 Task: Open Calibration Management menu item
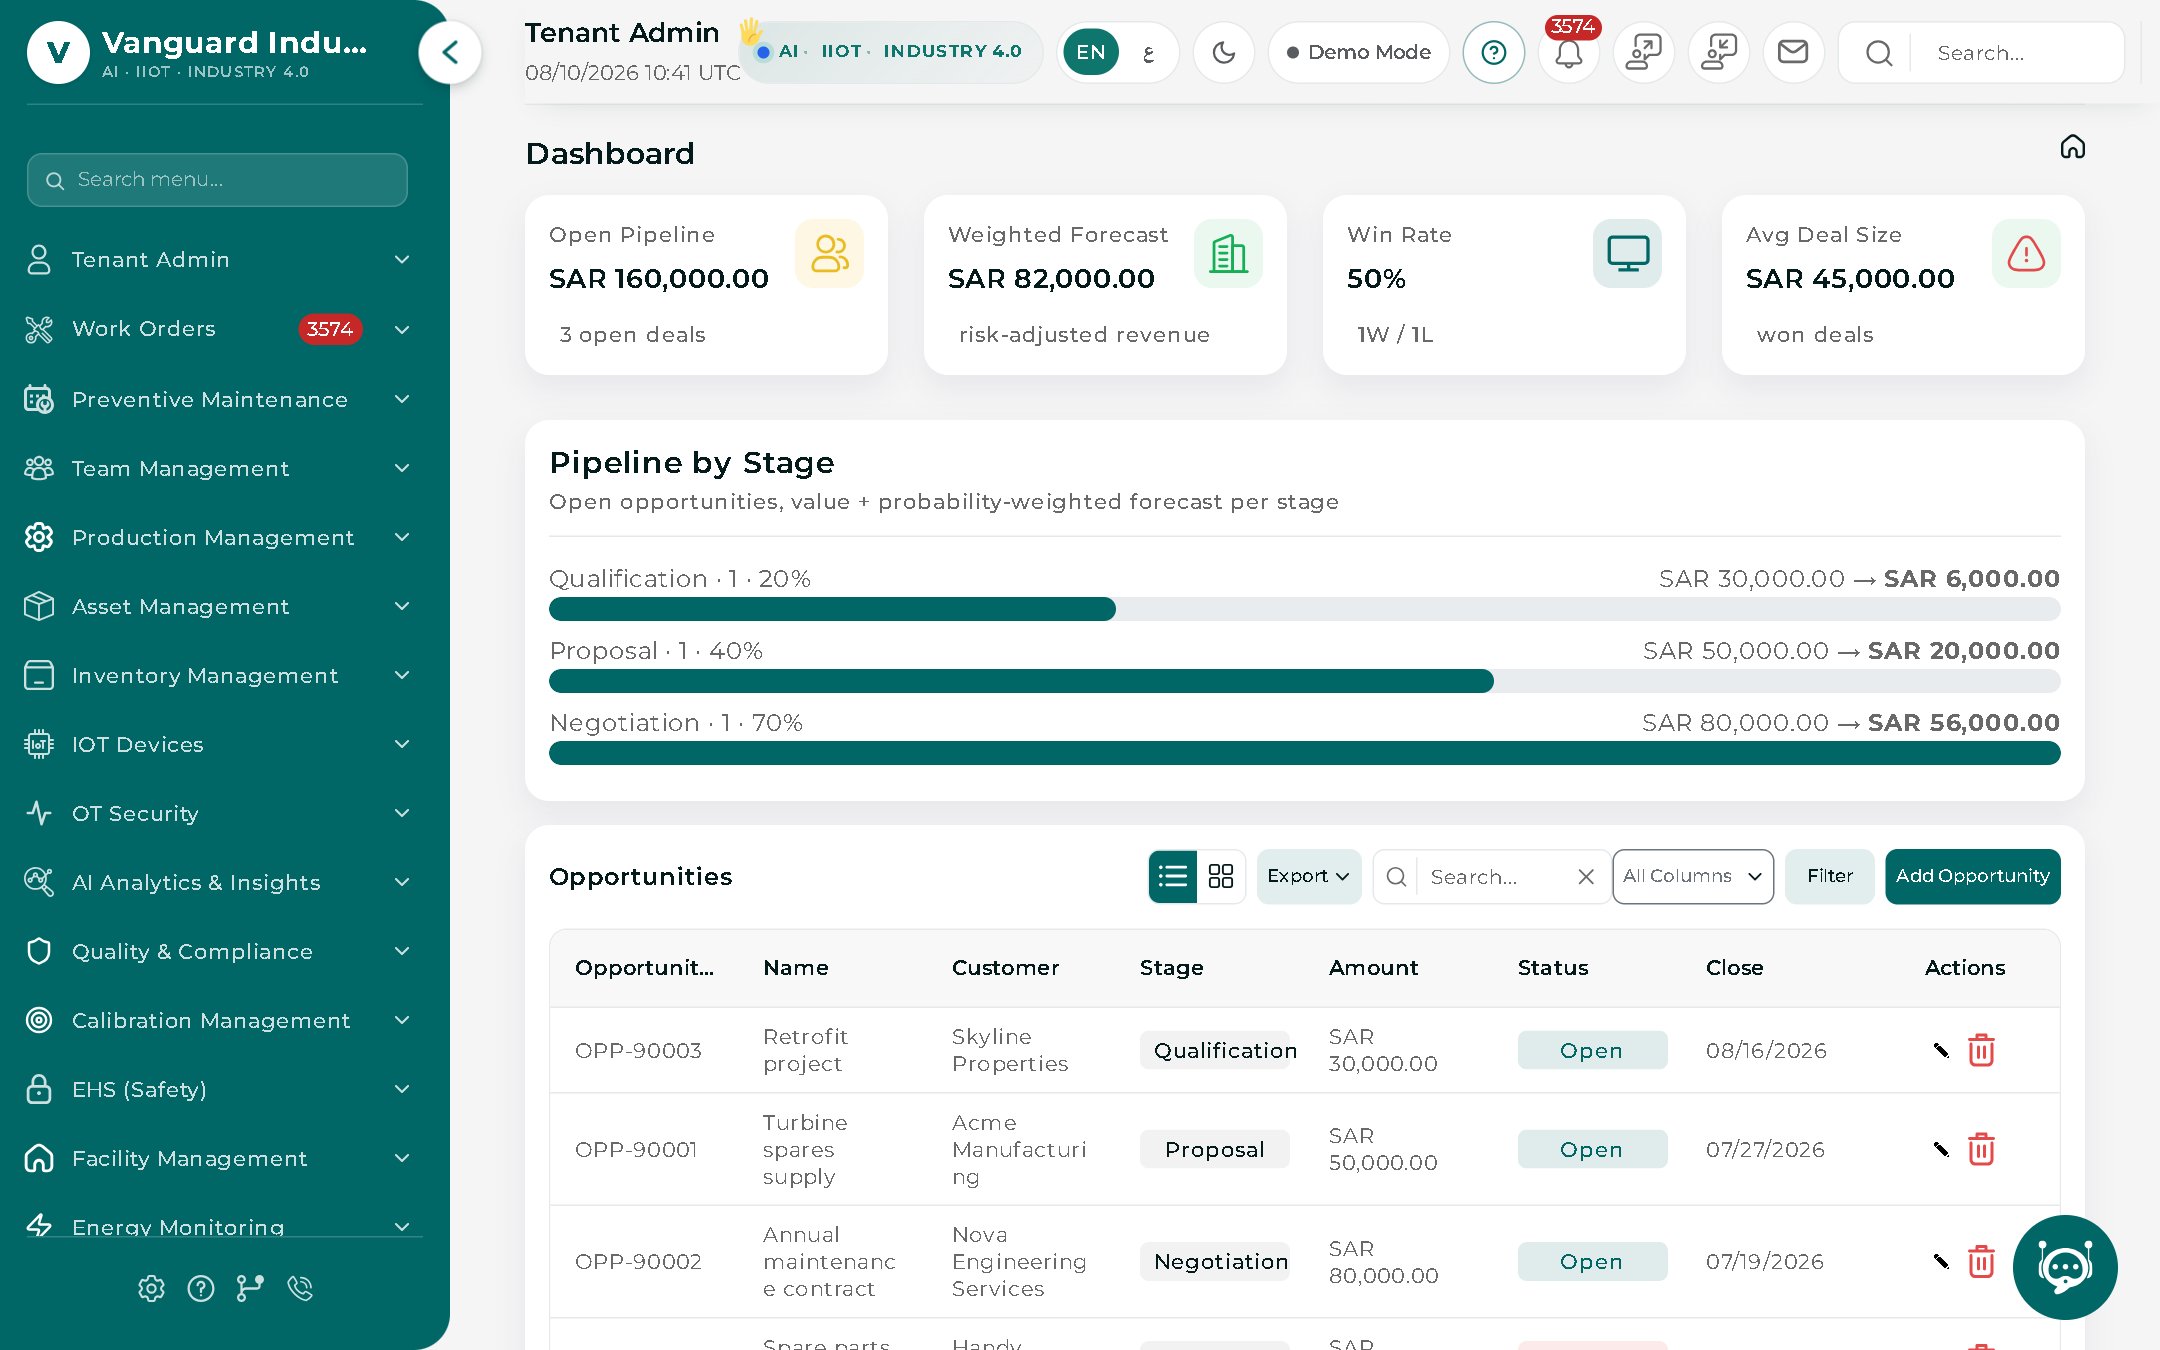point(218,1020)
